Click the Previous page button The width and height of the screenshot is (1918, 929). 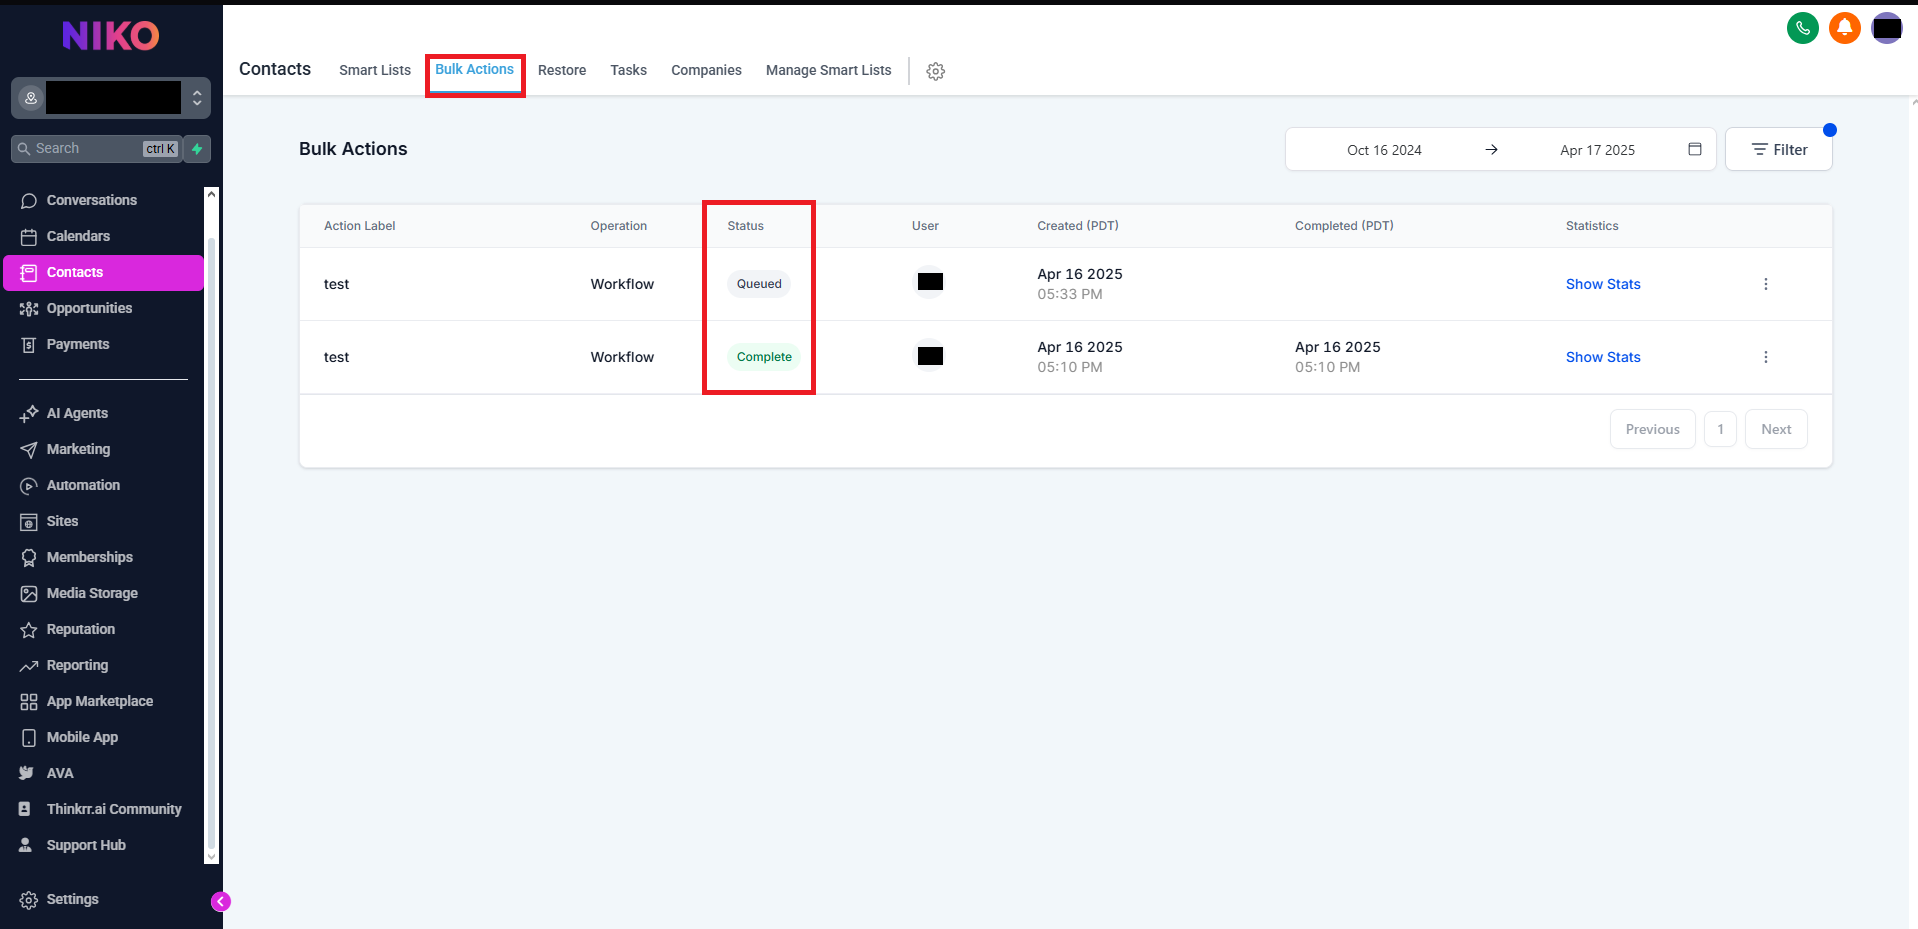pyautogui.click(x=1652, y=429)
